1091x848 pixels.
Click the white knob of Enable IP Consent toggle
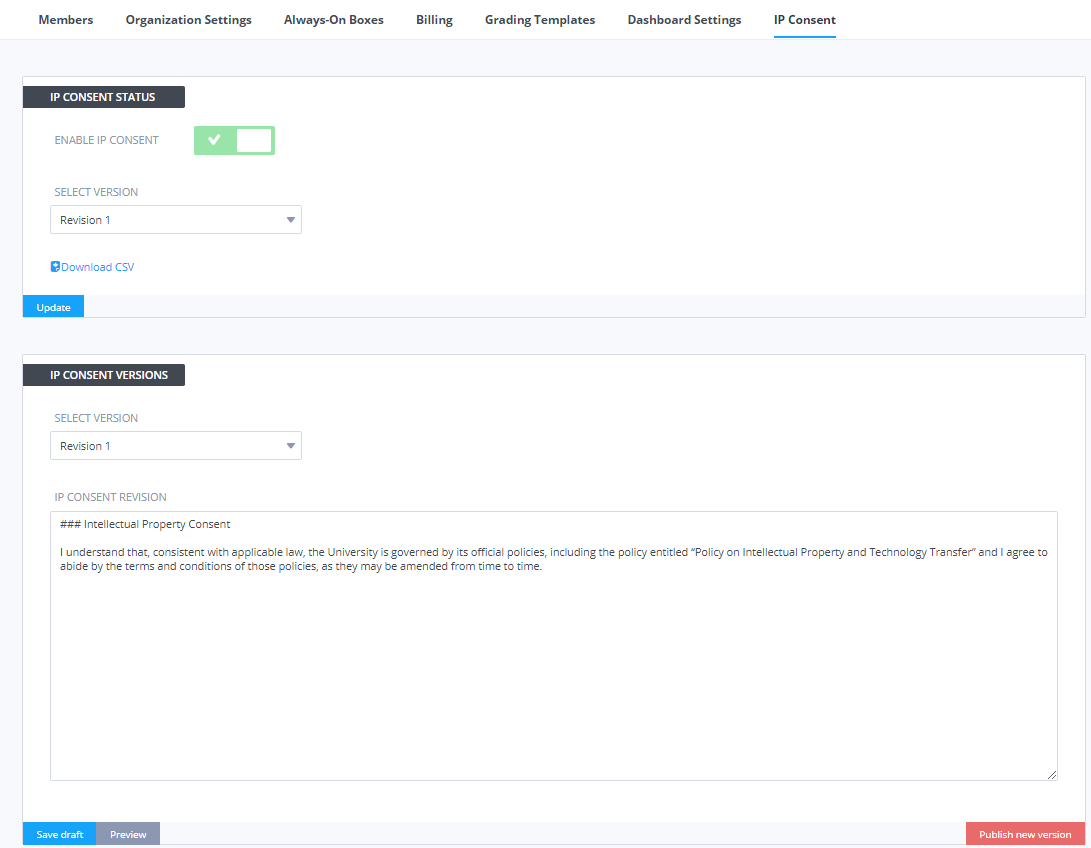[254, 140]
